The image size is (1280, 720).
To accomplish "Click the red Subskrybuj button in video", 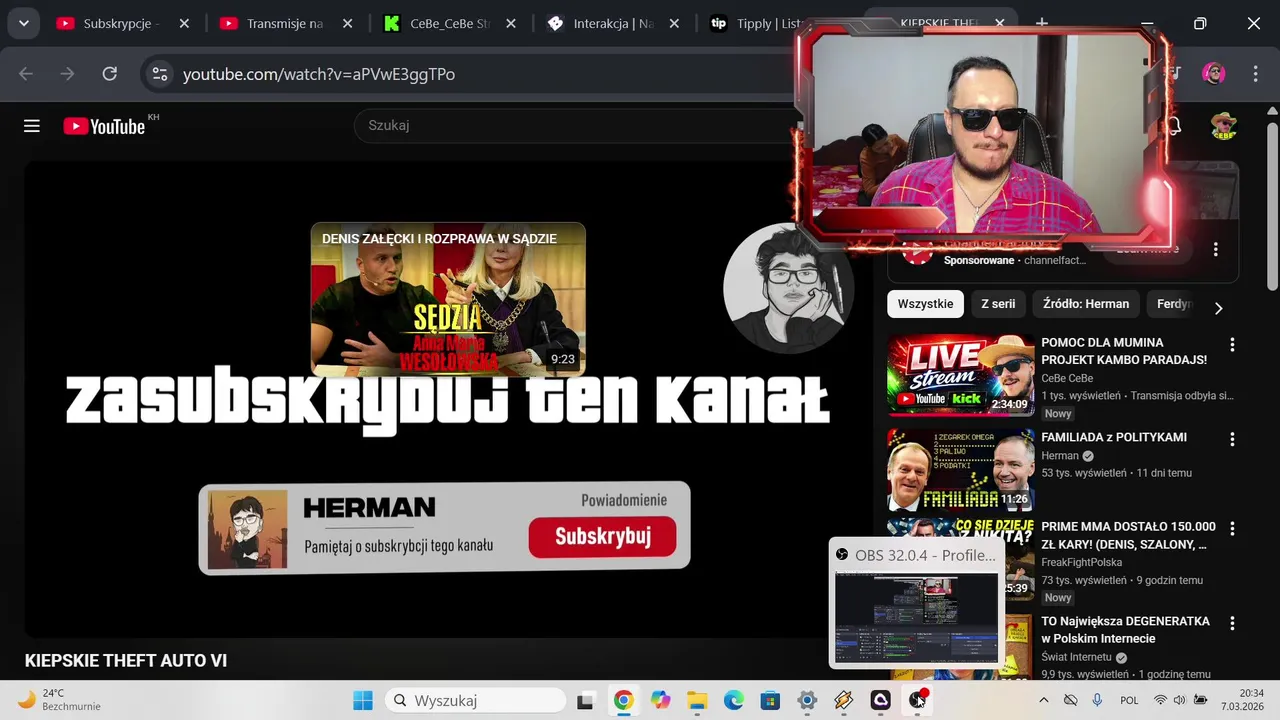I will click(x=602, y=537).
